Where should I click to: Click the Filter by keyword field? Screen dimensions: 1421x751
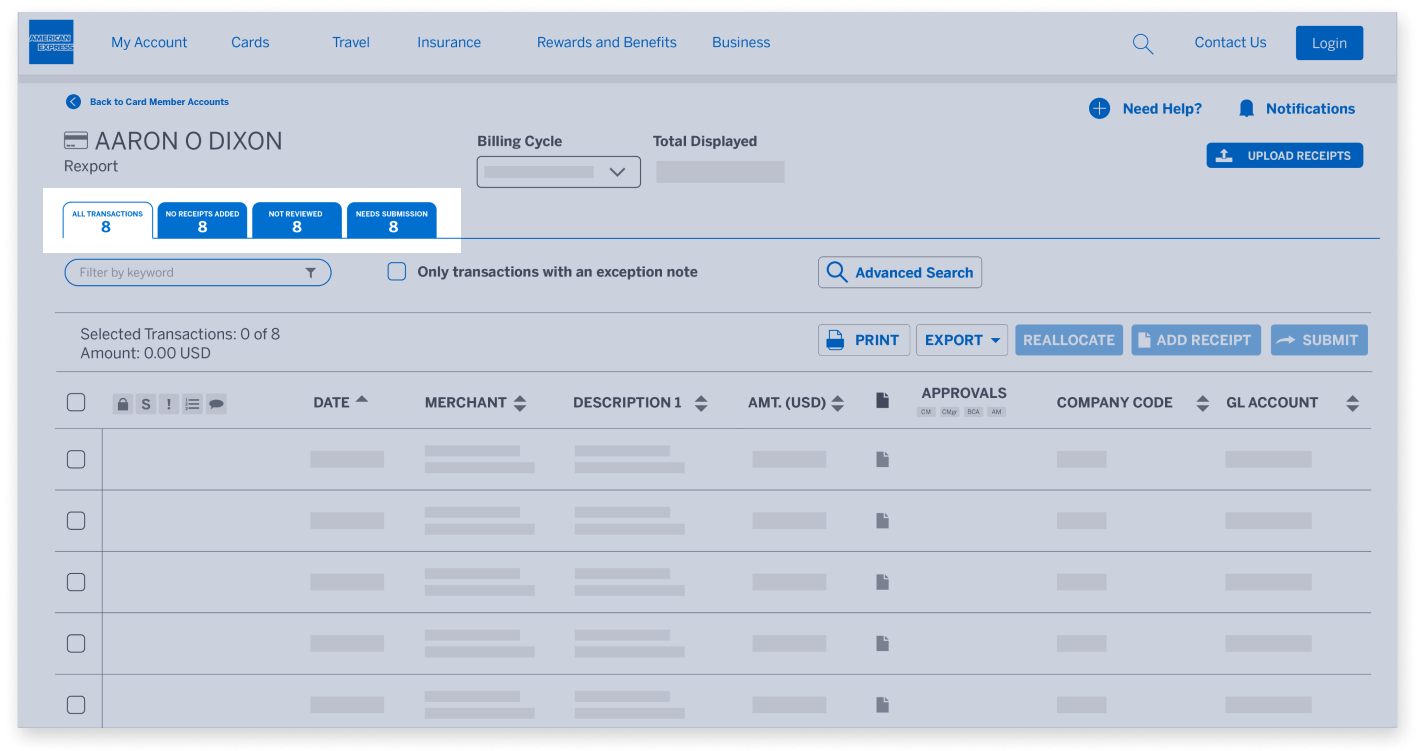tap(185, 273)
